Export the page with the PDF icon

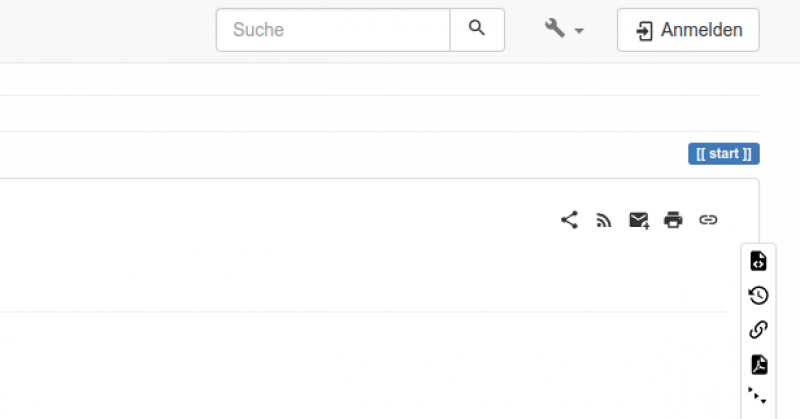[758, 364]
